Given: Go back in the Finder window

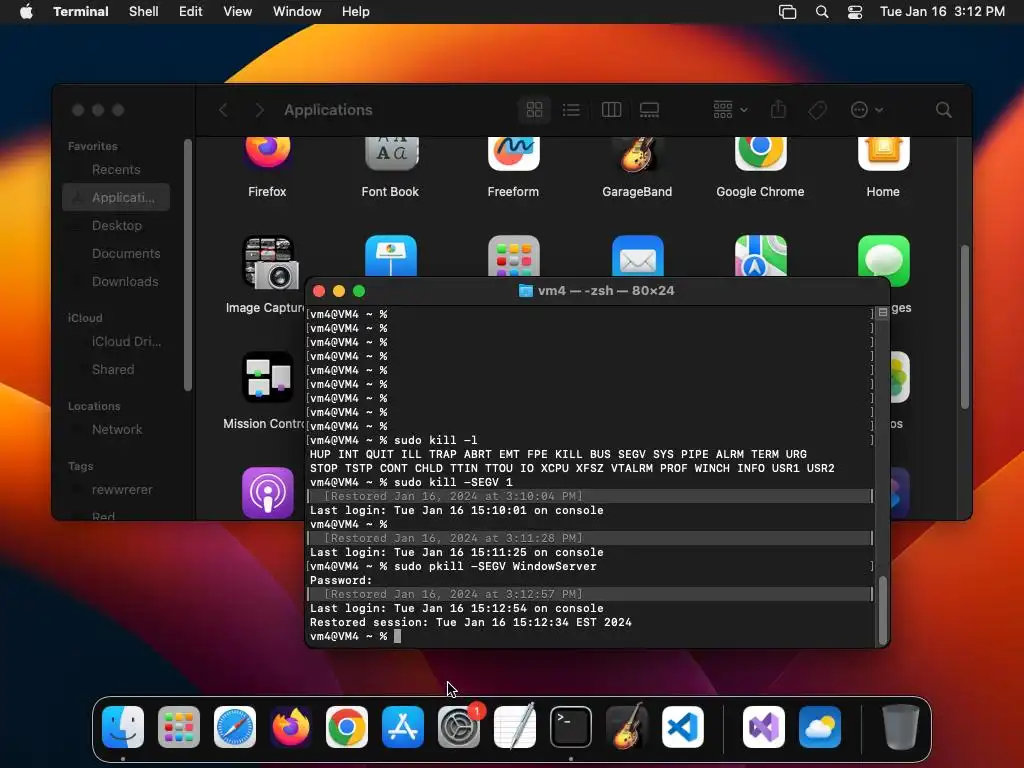Looking at the screenshot, I should 223,110.
